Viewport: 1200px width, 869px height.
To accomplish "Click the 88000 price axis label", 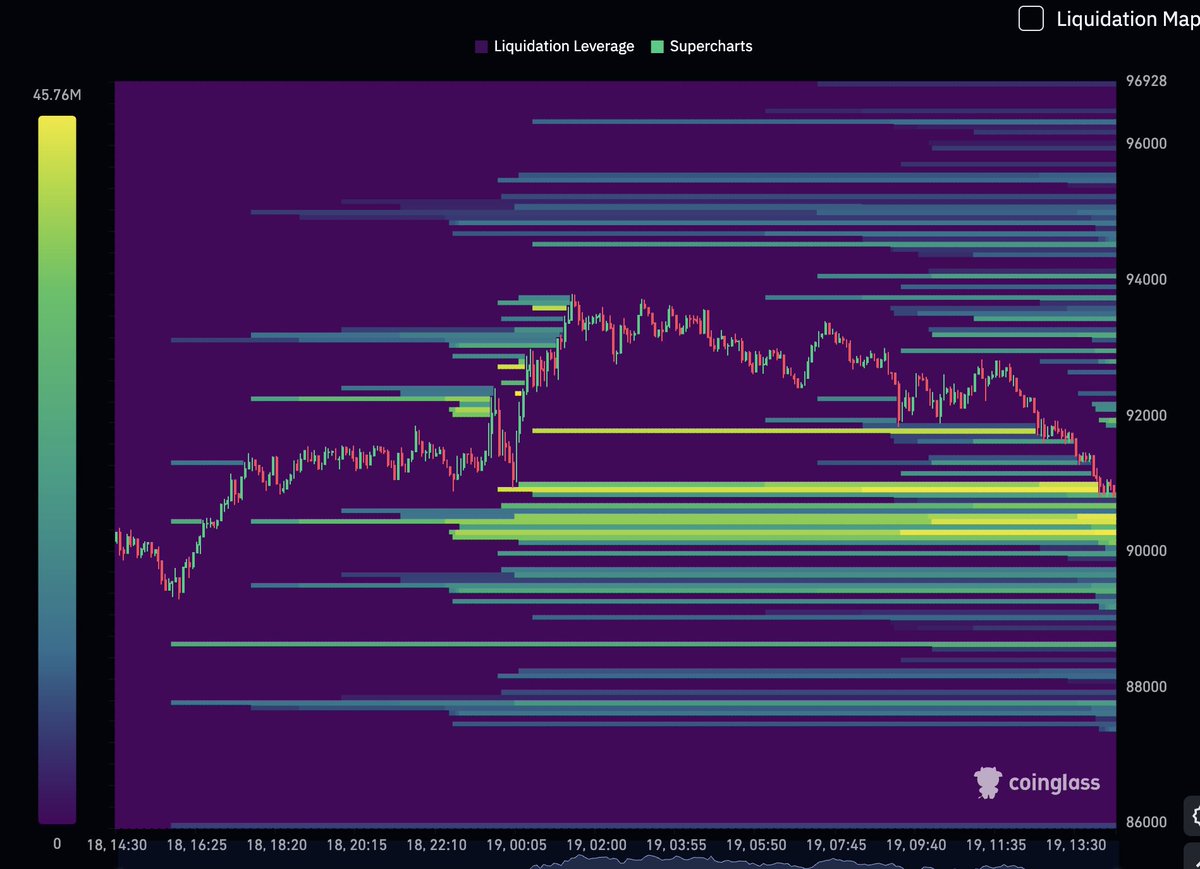I will (1146, 687).
